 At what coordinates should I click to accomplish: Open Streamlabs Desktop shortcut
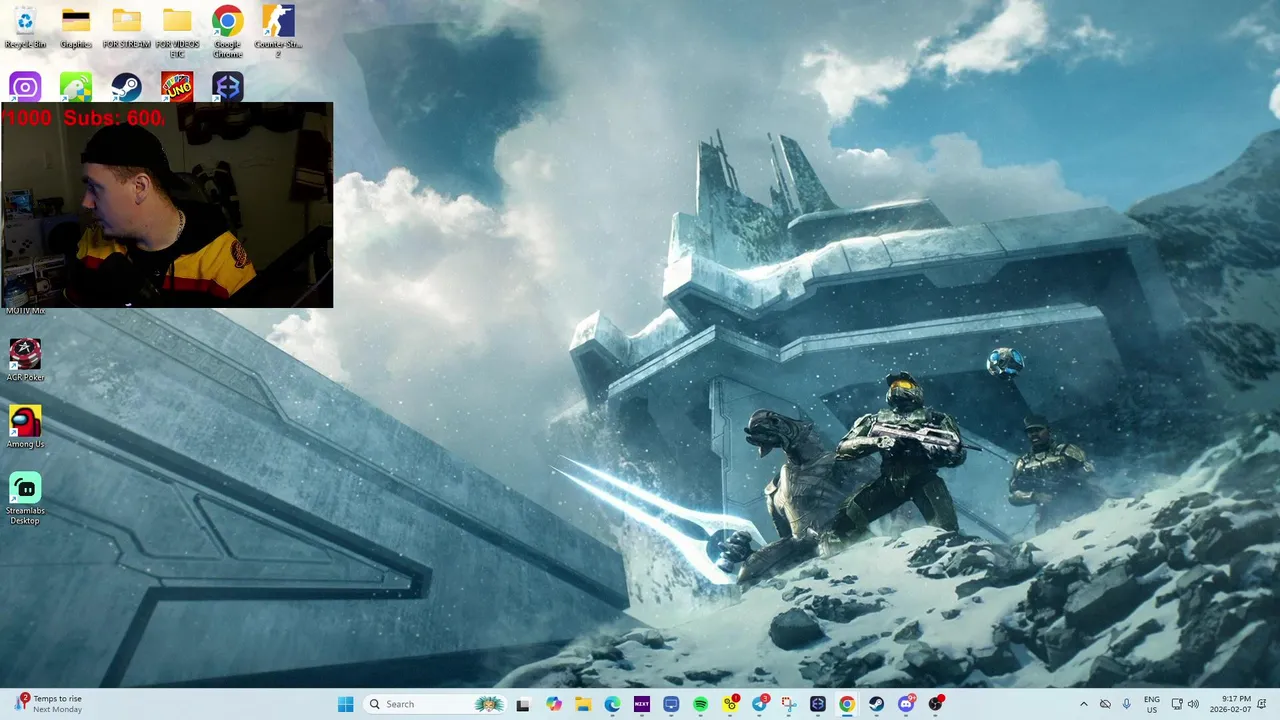tap(25, 498)
